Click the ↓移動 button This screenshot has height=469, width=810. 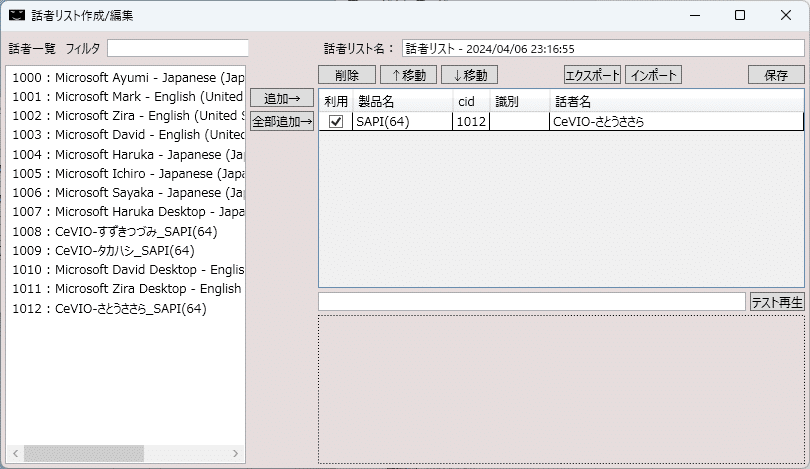(x=470, y=75)
